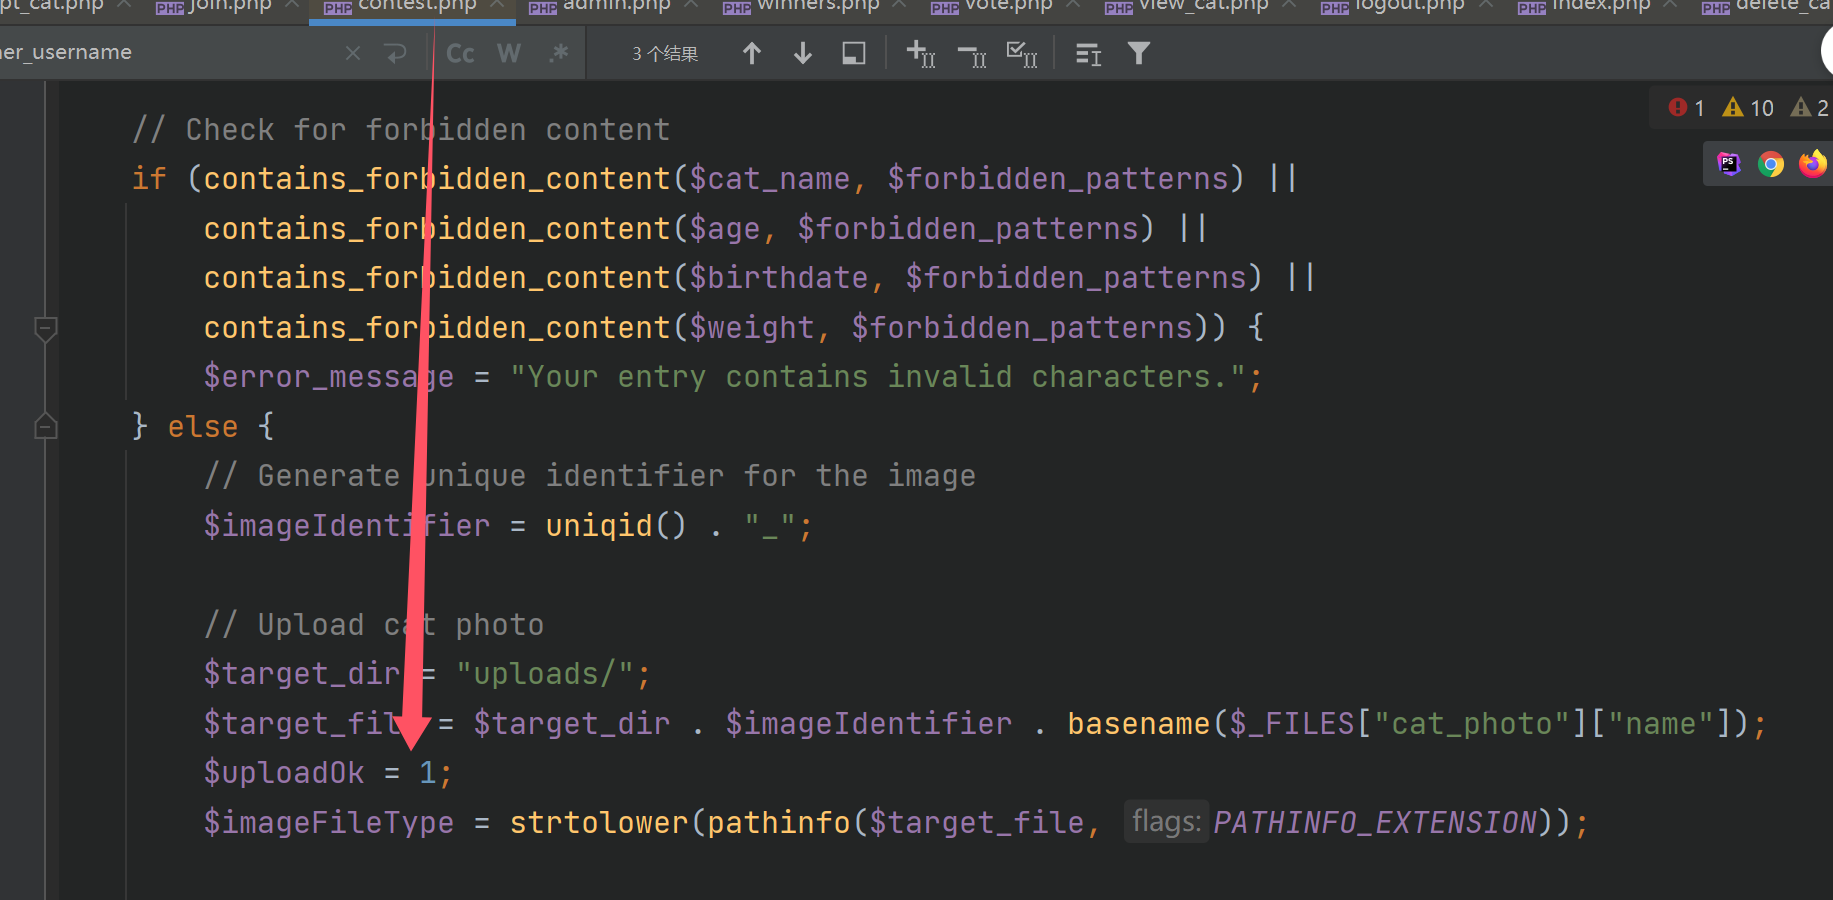
Task: Open page in Chrome browser
Action: (x=1770, y=164)
